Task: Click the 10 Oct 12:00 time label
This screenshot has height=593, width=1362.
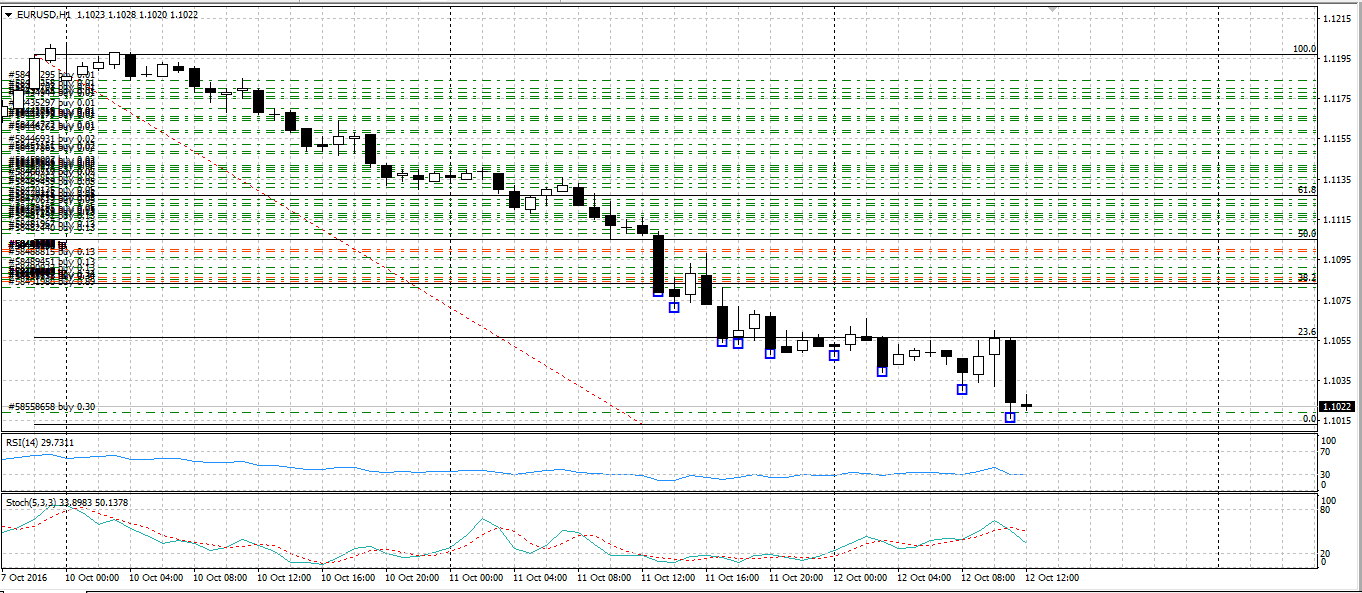Action: point(284,577)
